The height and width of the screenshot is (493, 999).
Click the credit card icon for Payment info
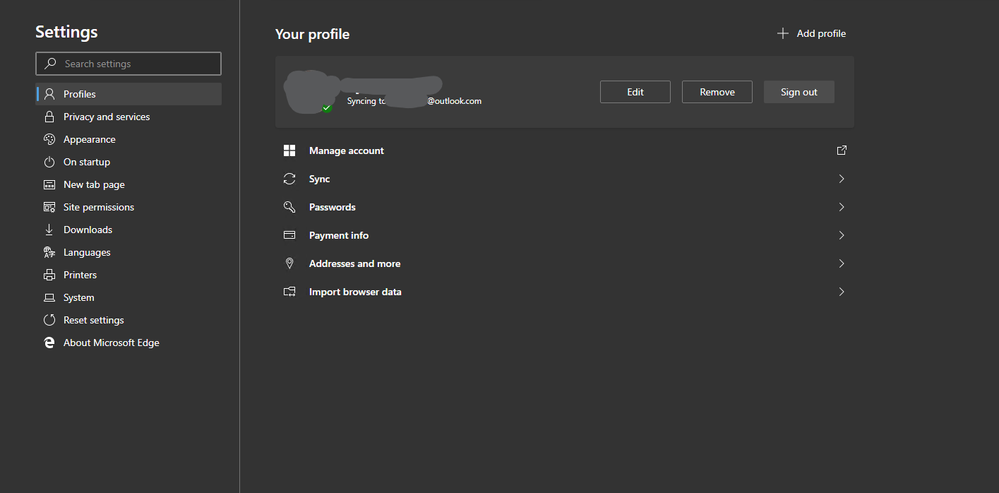[x=289, y=235]
